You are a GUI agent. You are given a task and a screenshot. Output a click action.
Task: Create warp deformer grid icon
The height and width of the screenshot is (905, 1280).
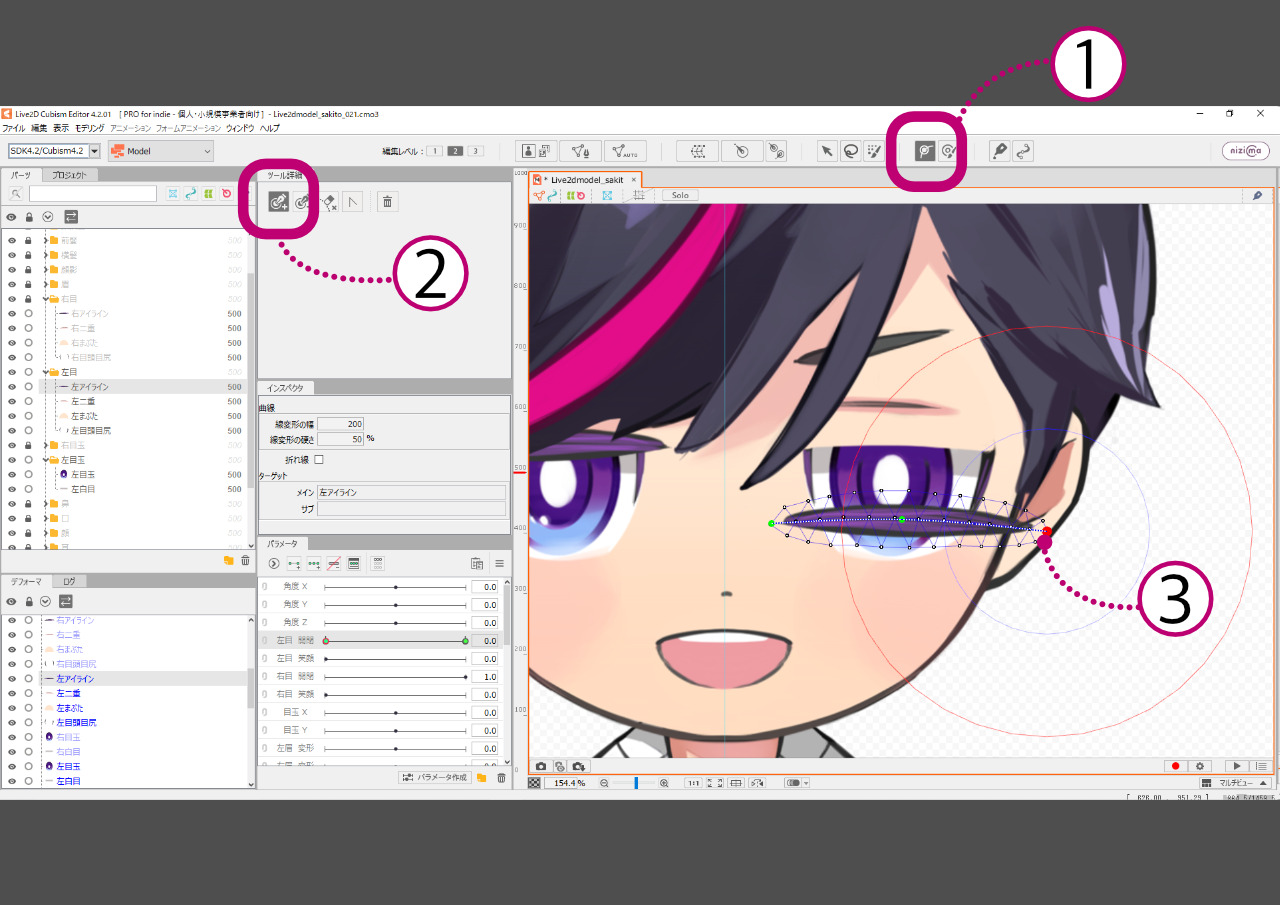pos(697,151)
